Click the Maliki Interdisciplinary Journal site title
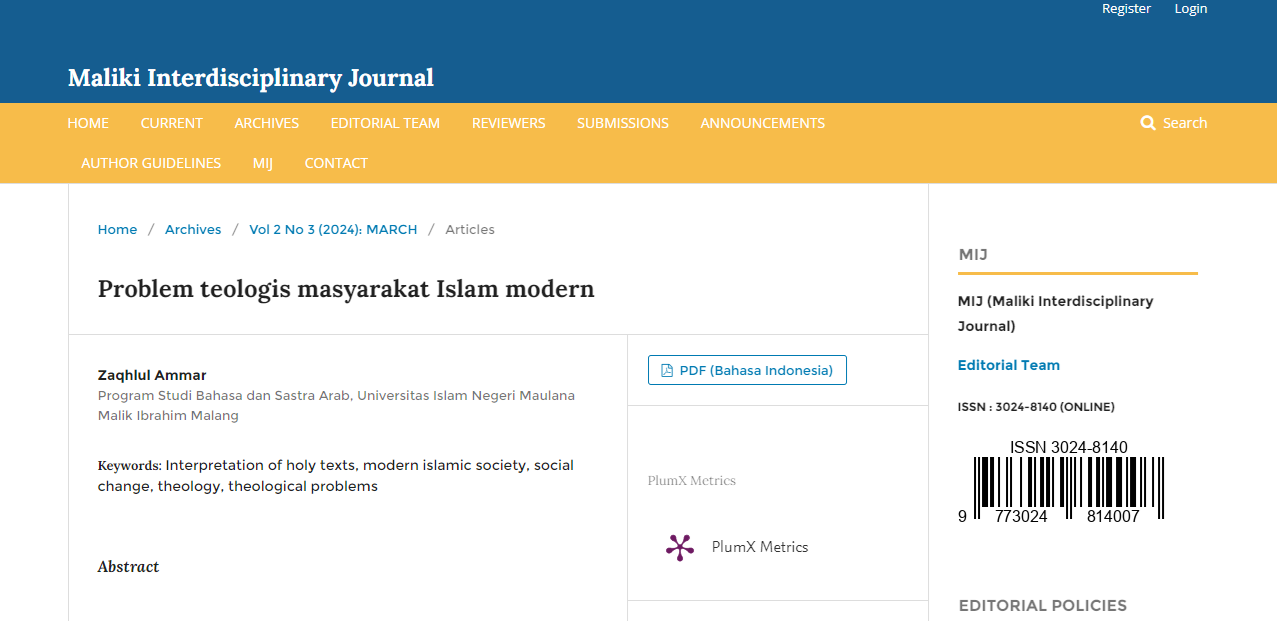 251,78
